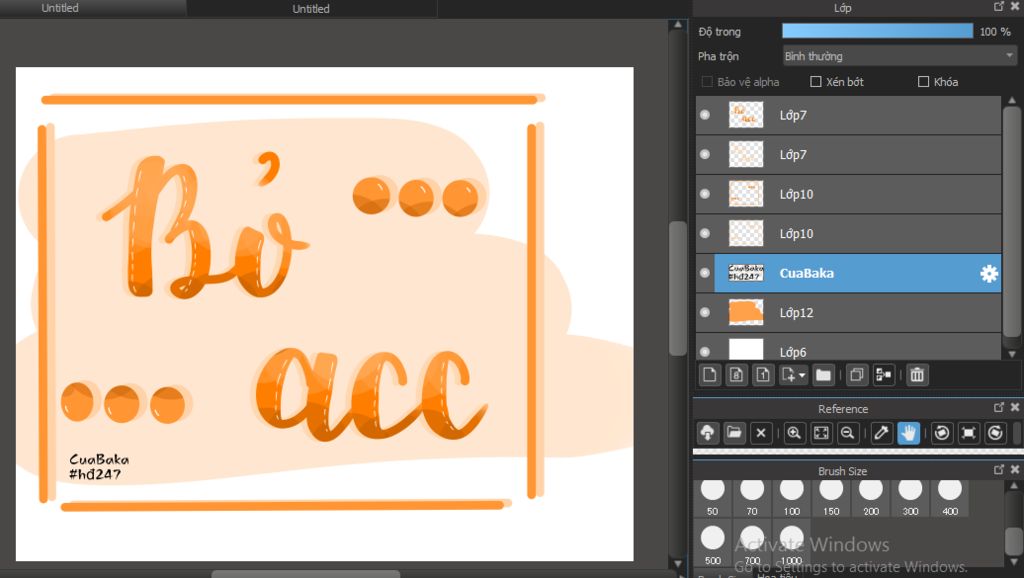Choose brush size 300
This screenshot has height=578, width=1024.
[x=910, y=497]
